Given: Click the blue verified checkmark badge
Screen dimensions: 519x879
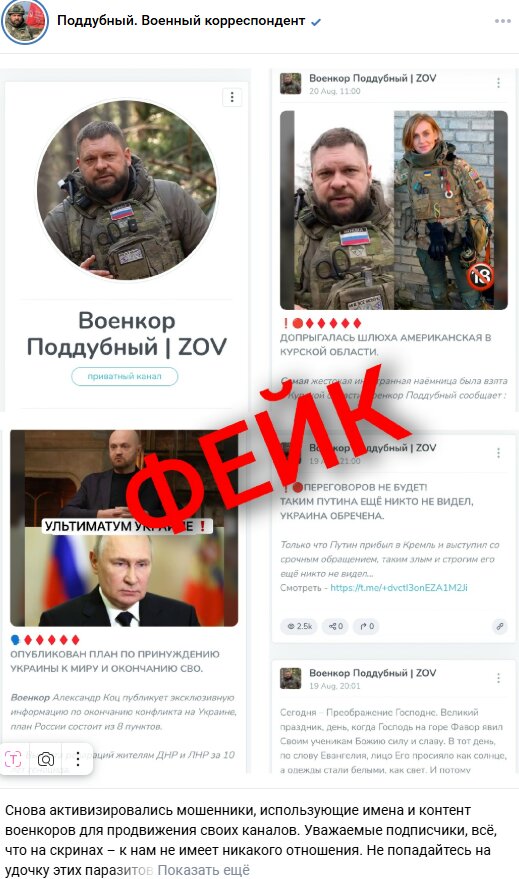Looking at the screenshot, I should click(x=316, y=22).
